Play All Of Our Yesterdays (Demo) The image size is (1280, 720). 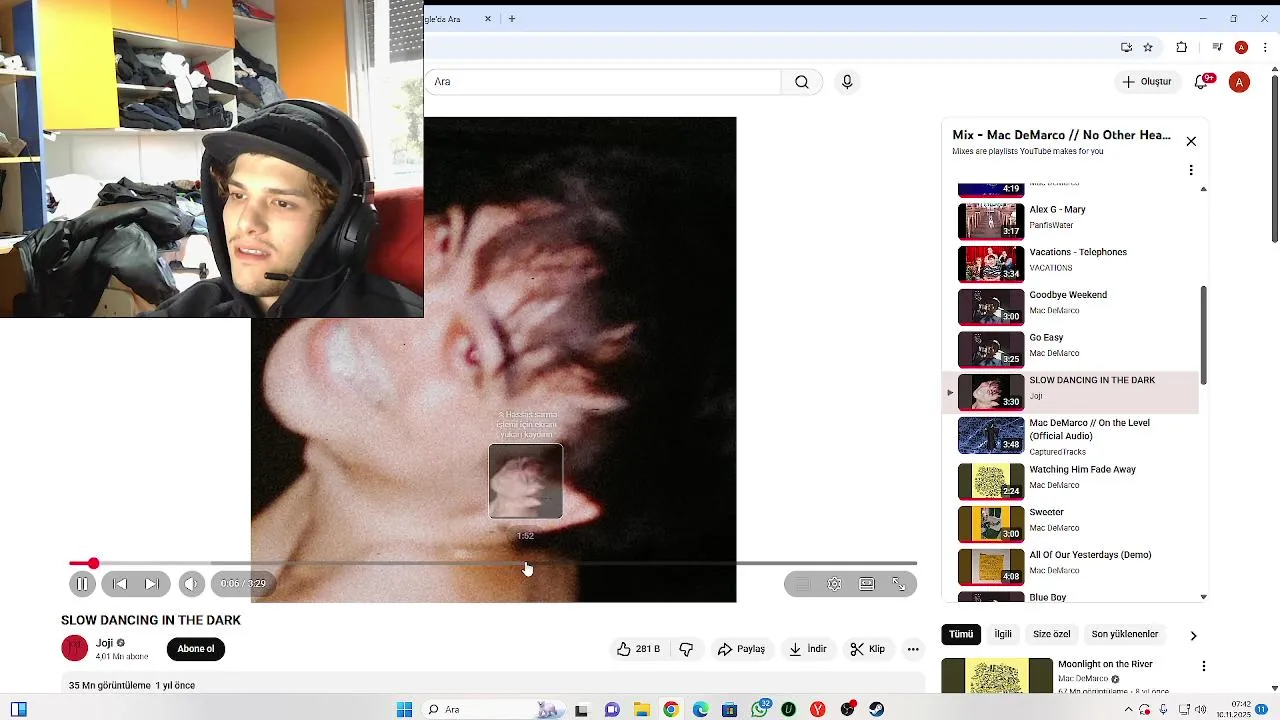tap(1070, 567)
